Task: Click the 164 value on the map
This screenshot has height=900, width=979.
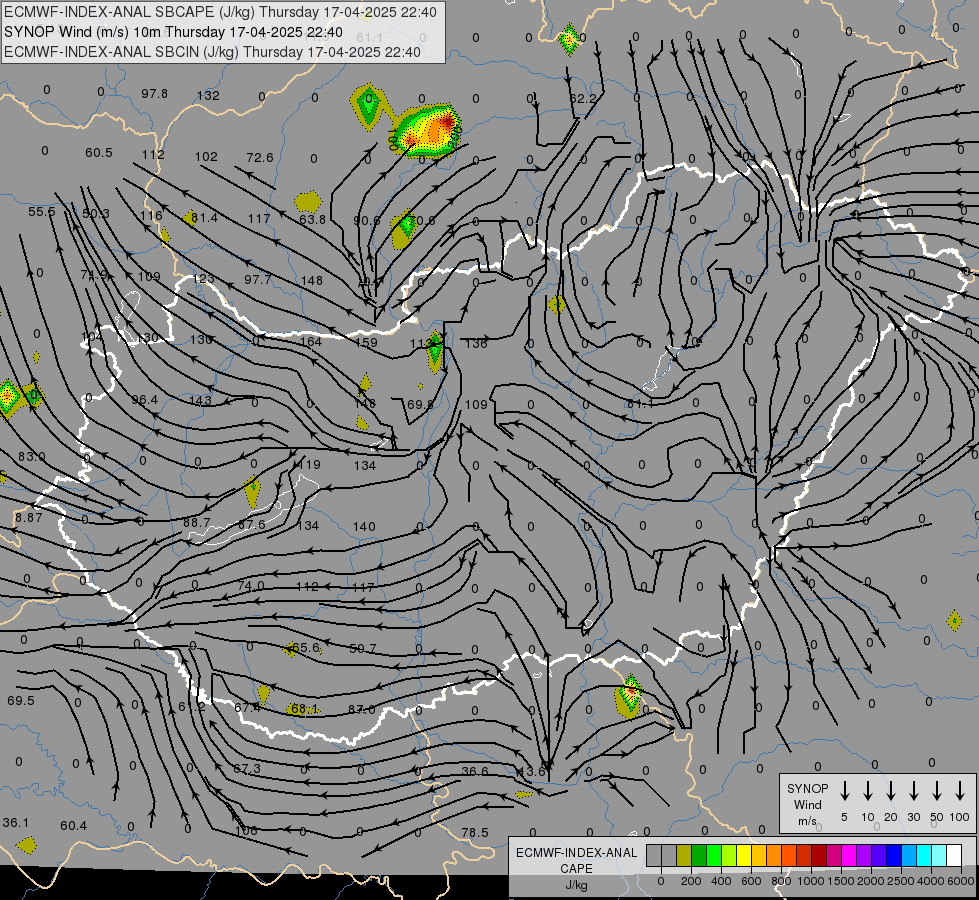Action: pyautogui.click(x=311, y=341)
